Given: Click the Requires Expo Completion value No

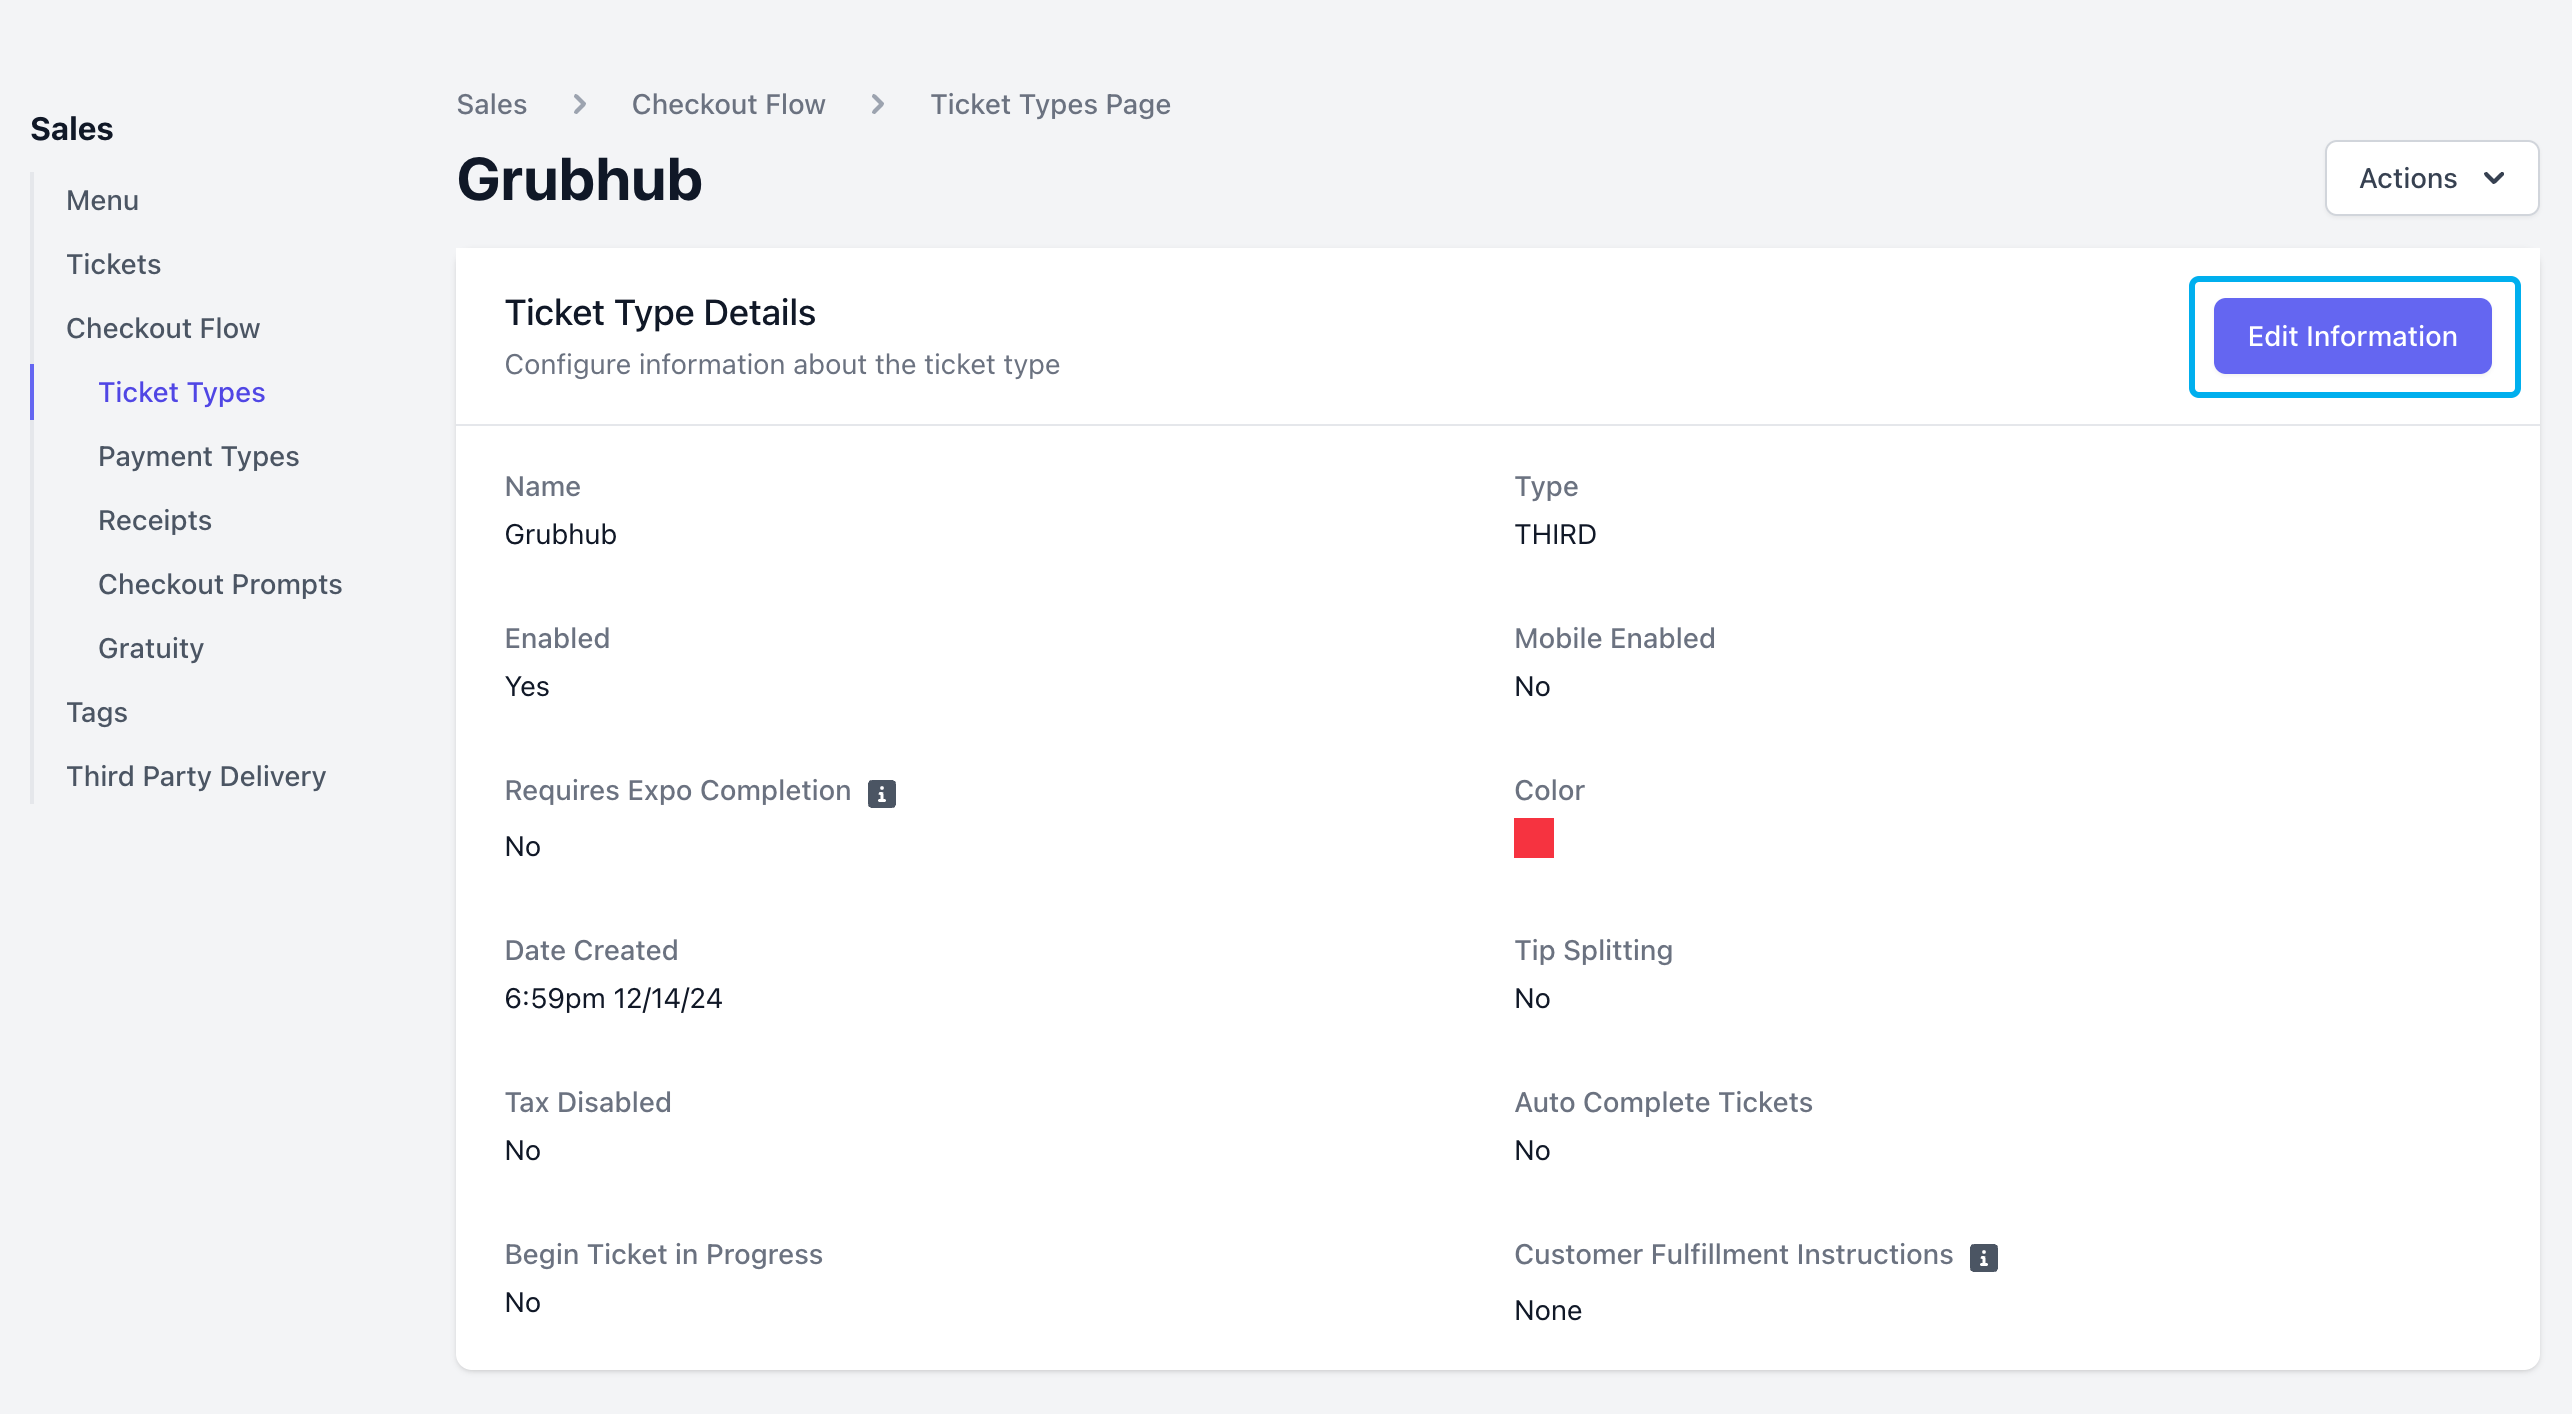Looking at the screenshot, I should point(522,846).
